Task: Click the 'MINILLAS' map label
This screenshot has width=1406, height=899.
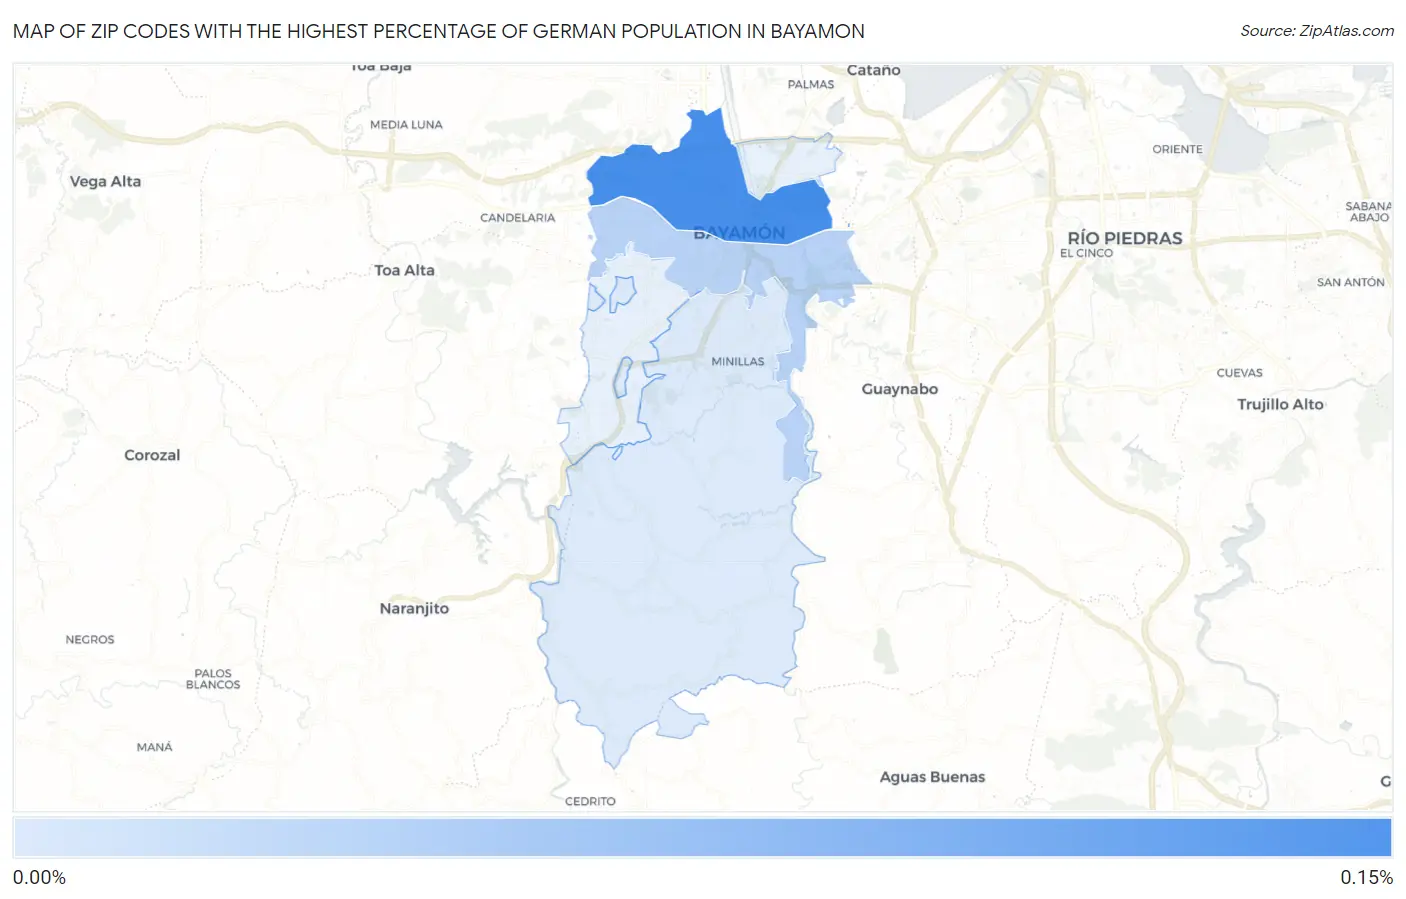Action: [x=738, y=361]
